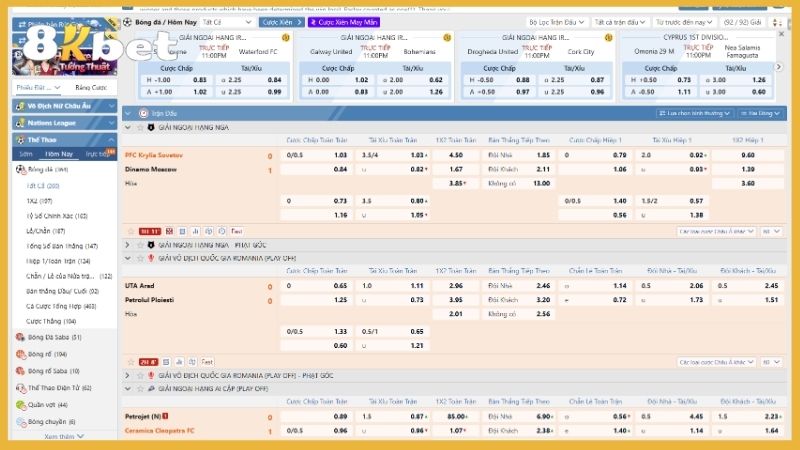Viewport: 800px width, 450px height.
Task: Star the Giải Ngoại Hạng Ai Cập (Play Off) league
Action: [x=140, y=389]
